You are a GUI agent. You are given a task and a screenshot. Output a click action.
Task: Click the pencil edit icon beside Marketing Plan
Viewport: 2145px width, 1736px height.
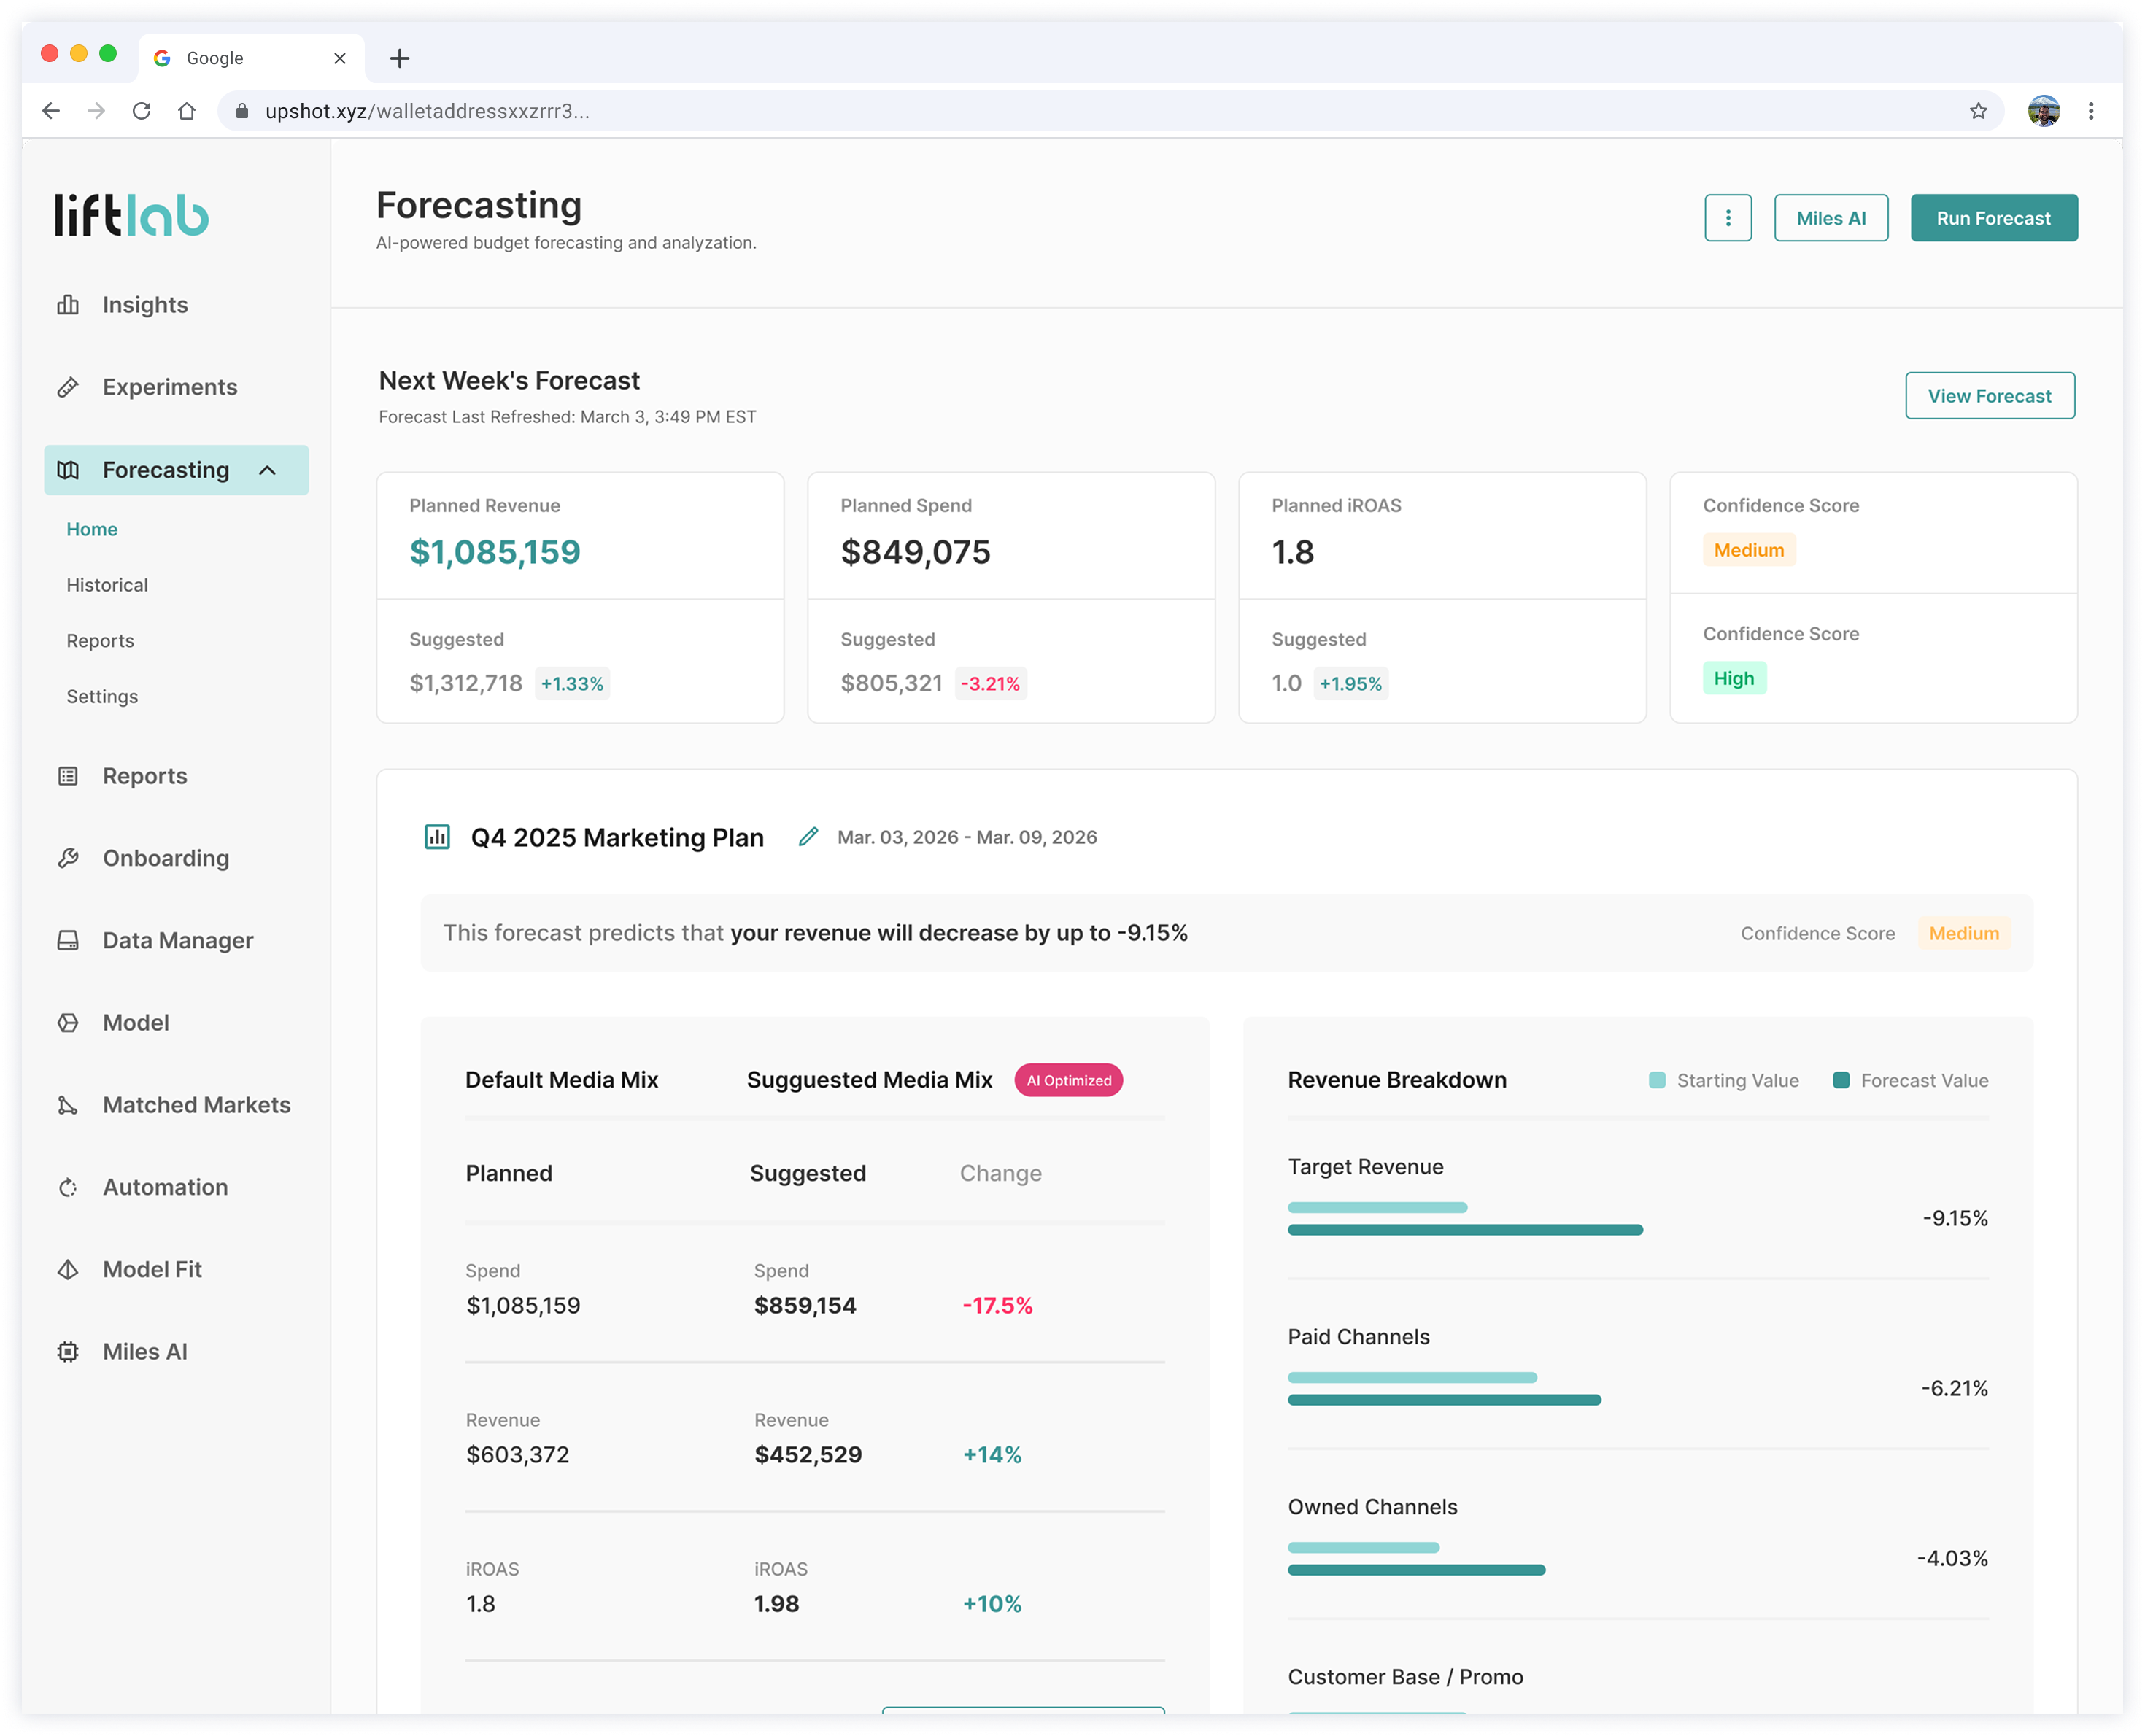(x=808, y=837)
